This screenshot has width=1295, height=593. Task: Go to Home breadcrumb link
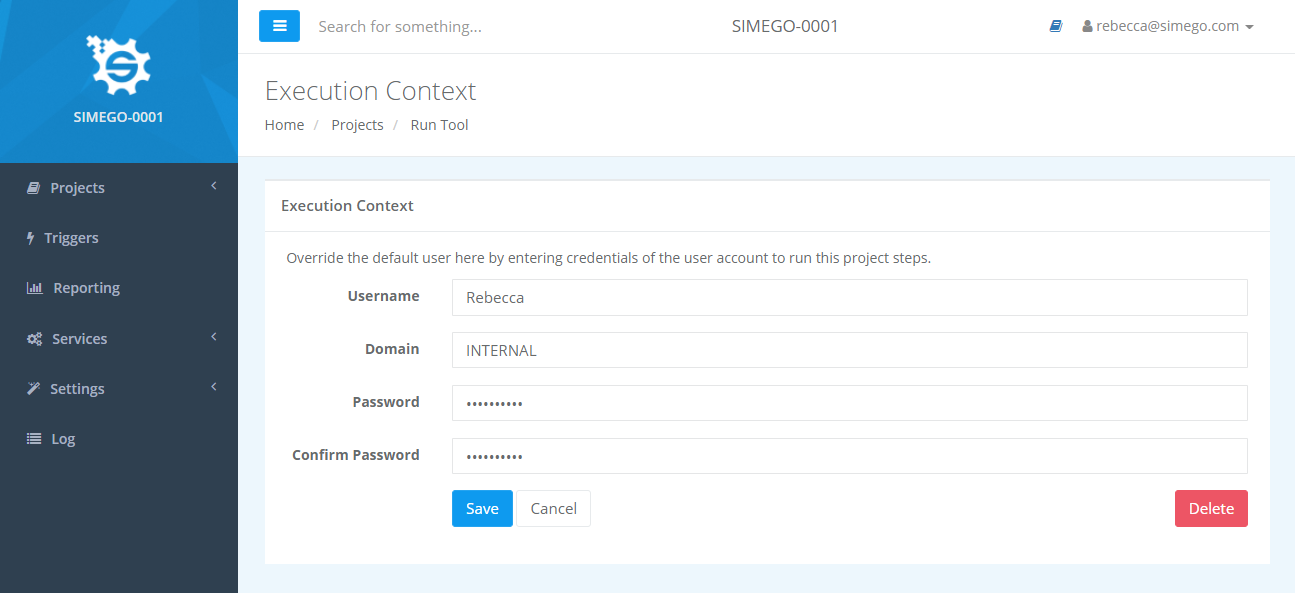[x=284, y=125]
